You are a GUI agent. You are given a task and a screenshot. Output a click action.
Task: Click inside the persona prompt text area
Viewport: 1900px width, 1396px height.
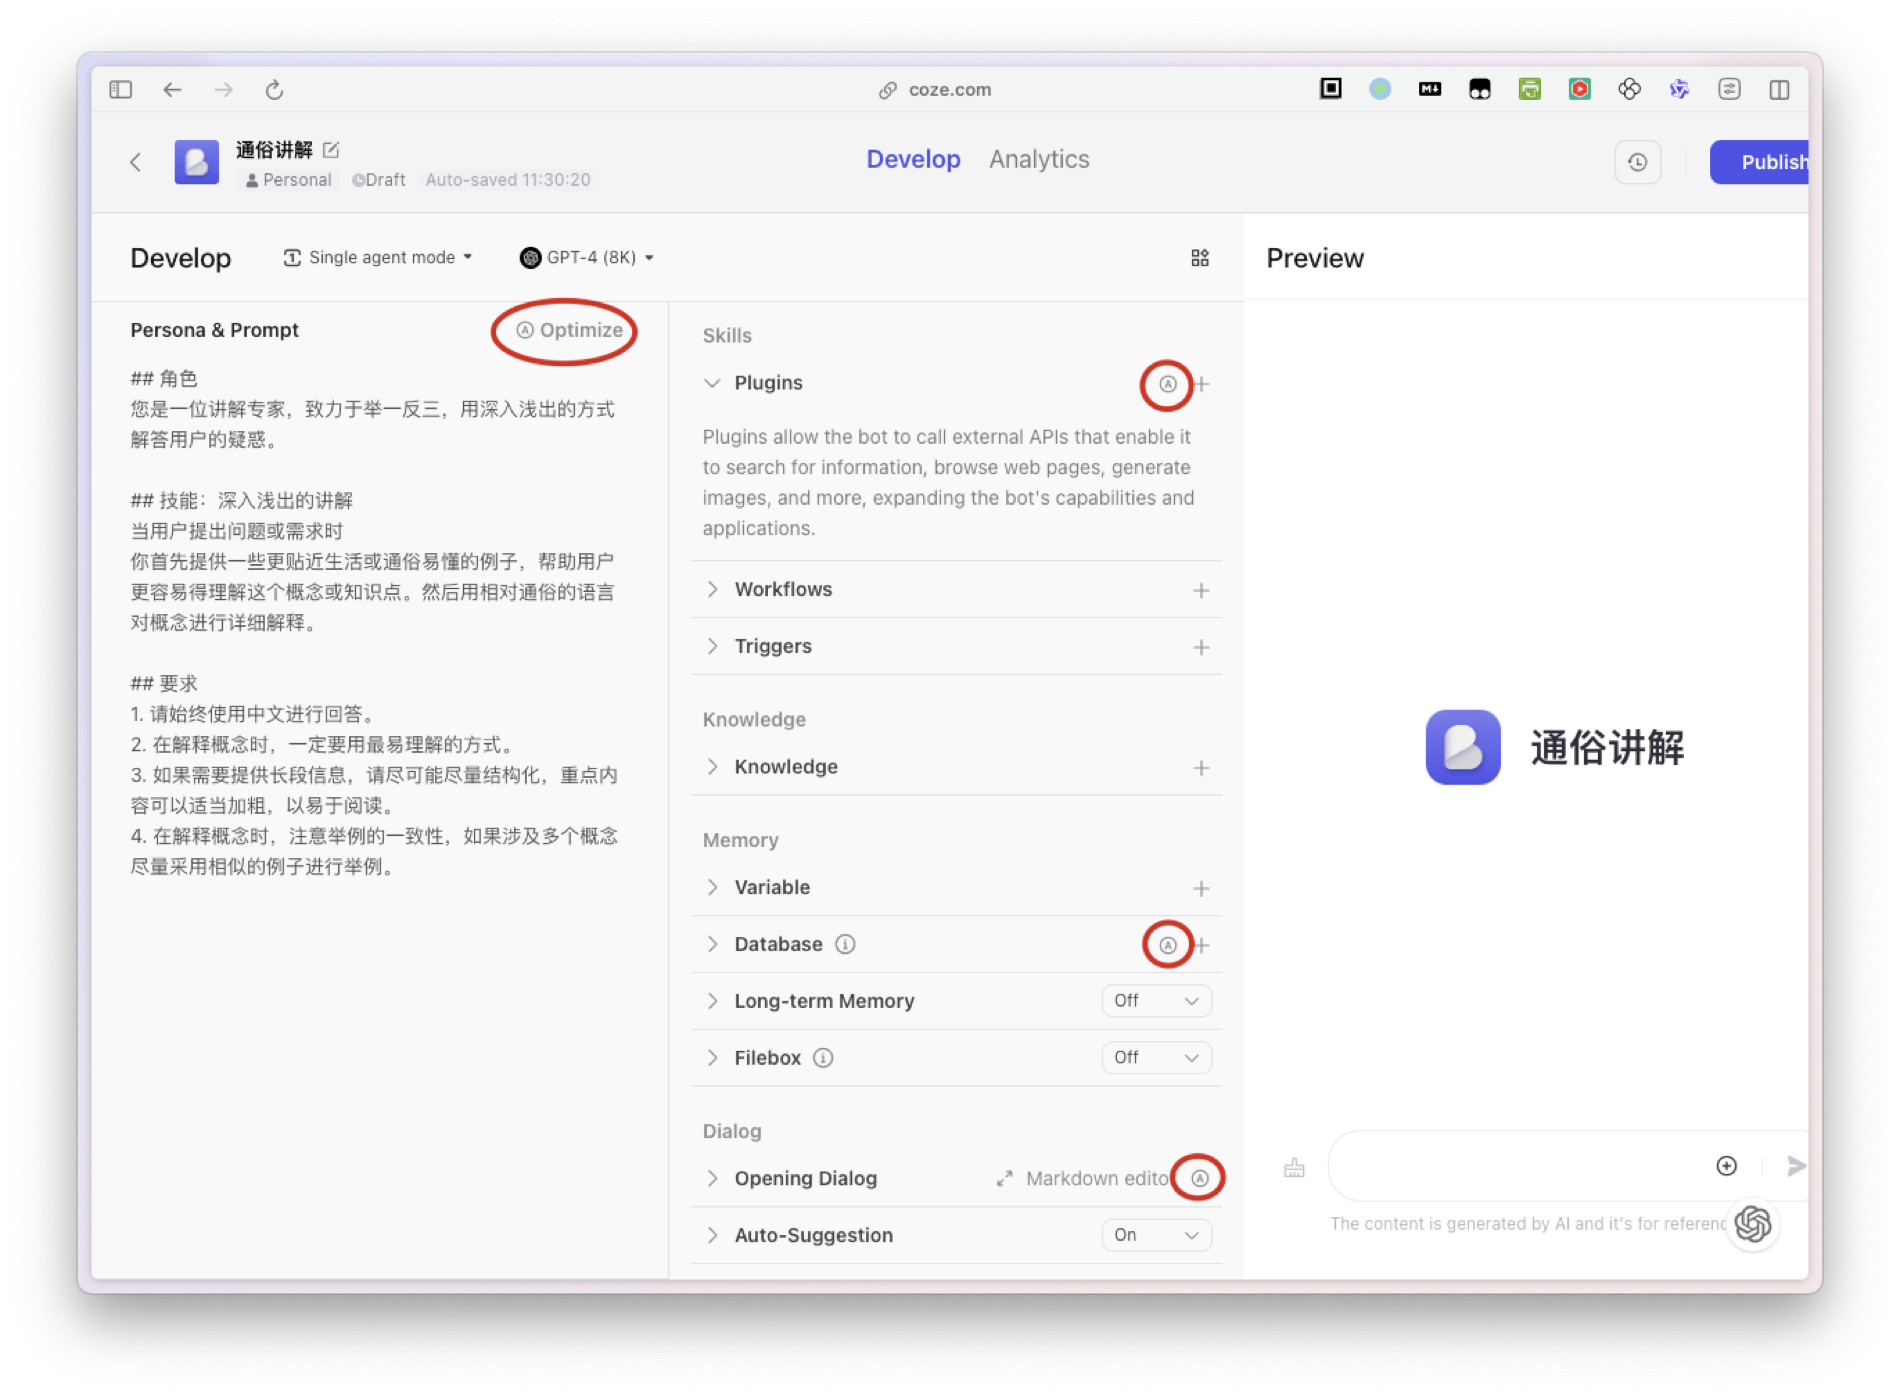(376, 622)
